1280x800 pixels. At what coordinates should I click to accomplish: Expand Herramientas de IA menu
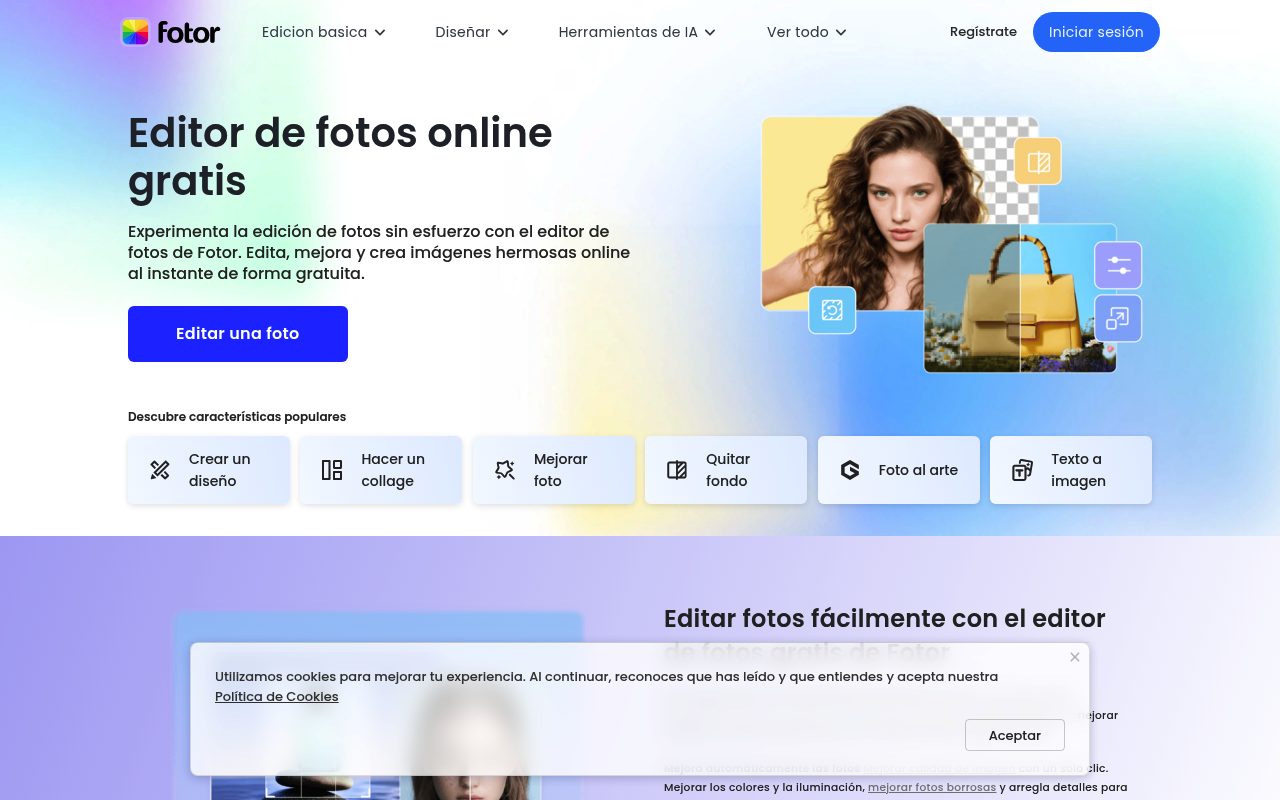click(637, 32)
